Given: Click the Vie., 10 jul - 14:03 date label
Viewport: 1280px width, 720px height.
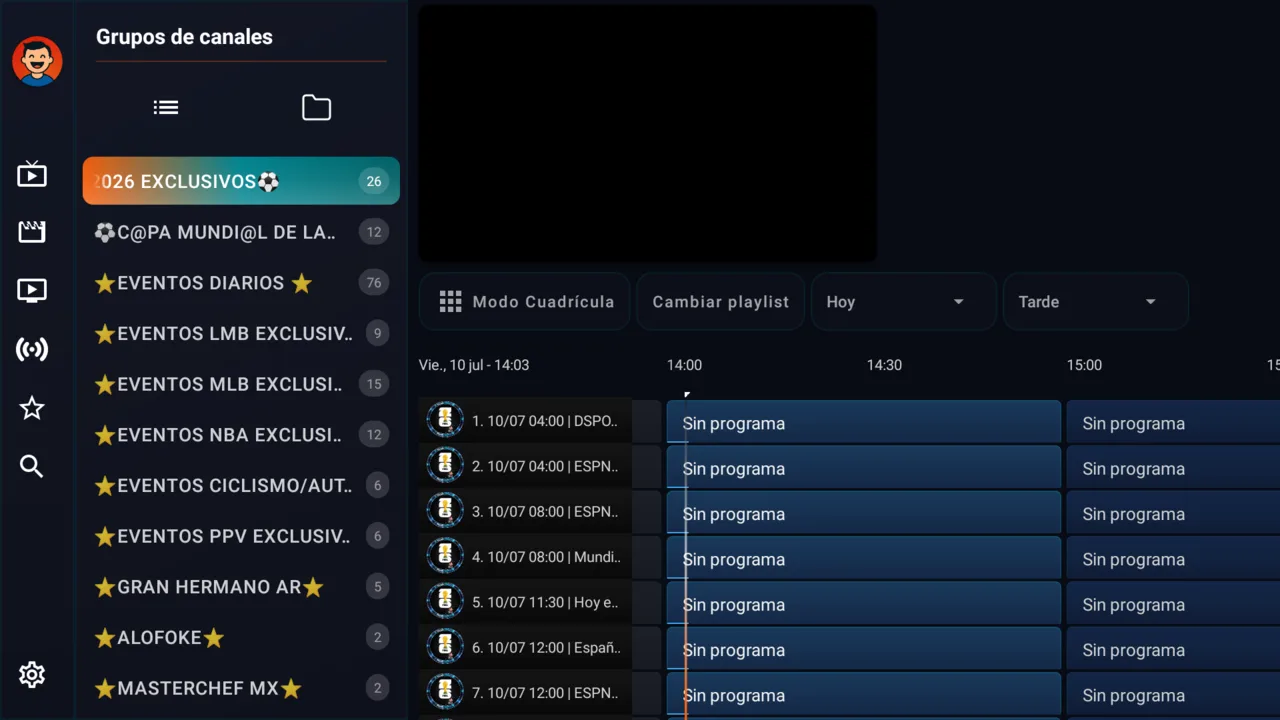Looking at the screenshot, I should tap(474, 365).
